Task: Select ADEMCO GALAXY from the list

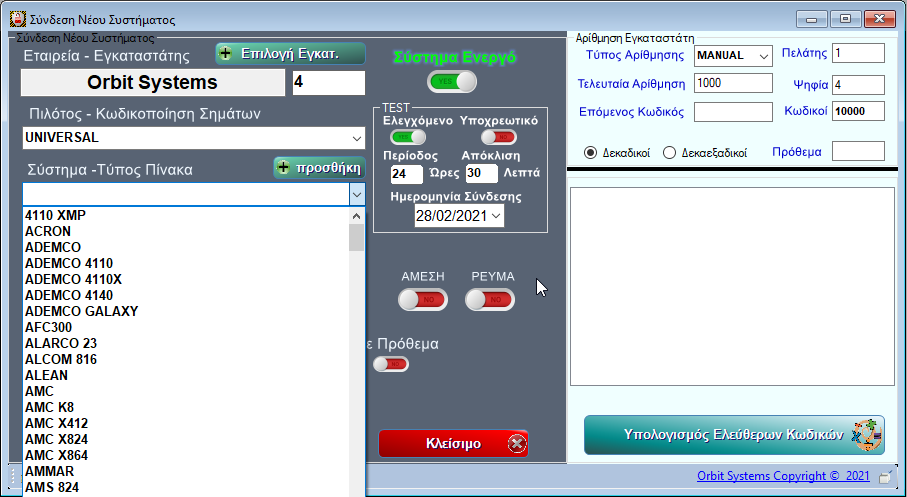Action: tap(81, 311)
